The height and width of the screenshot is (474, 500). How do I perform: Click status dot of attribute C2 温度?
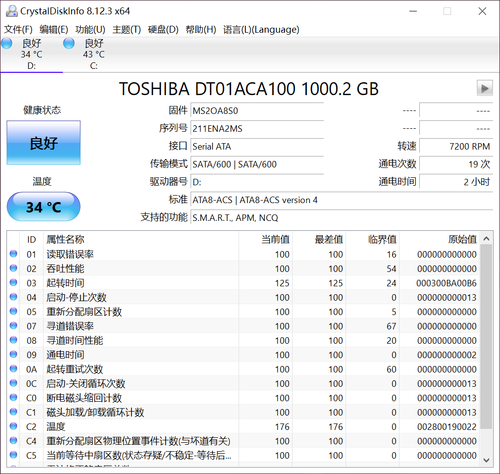(13, 426)
